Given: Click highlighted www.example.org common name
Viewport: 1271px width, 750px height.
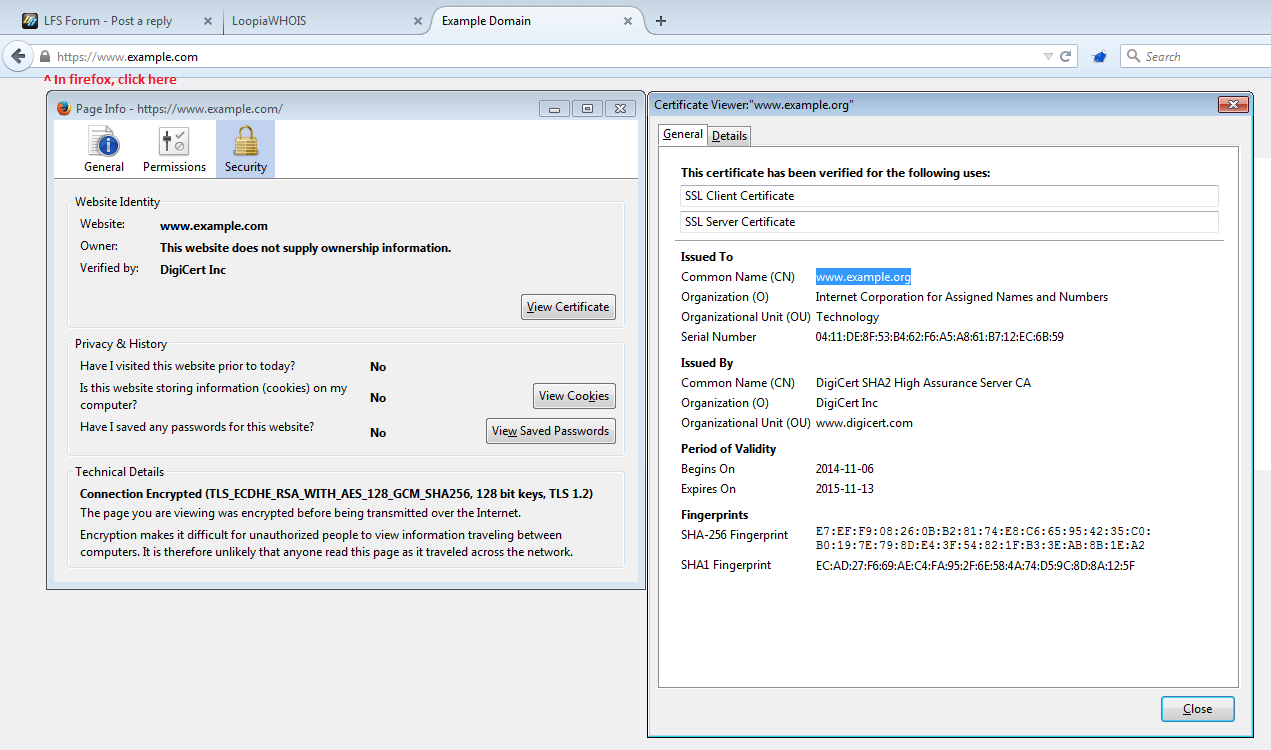Looking at the screenshot, I should pyautogui.click(x=863, y=277).
